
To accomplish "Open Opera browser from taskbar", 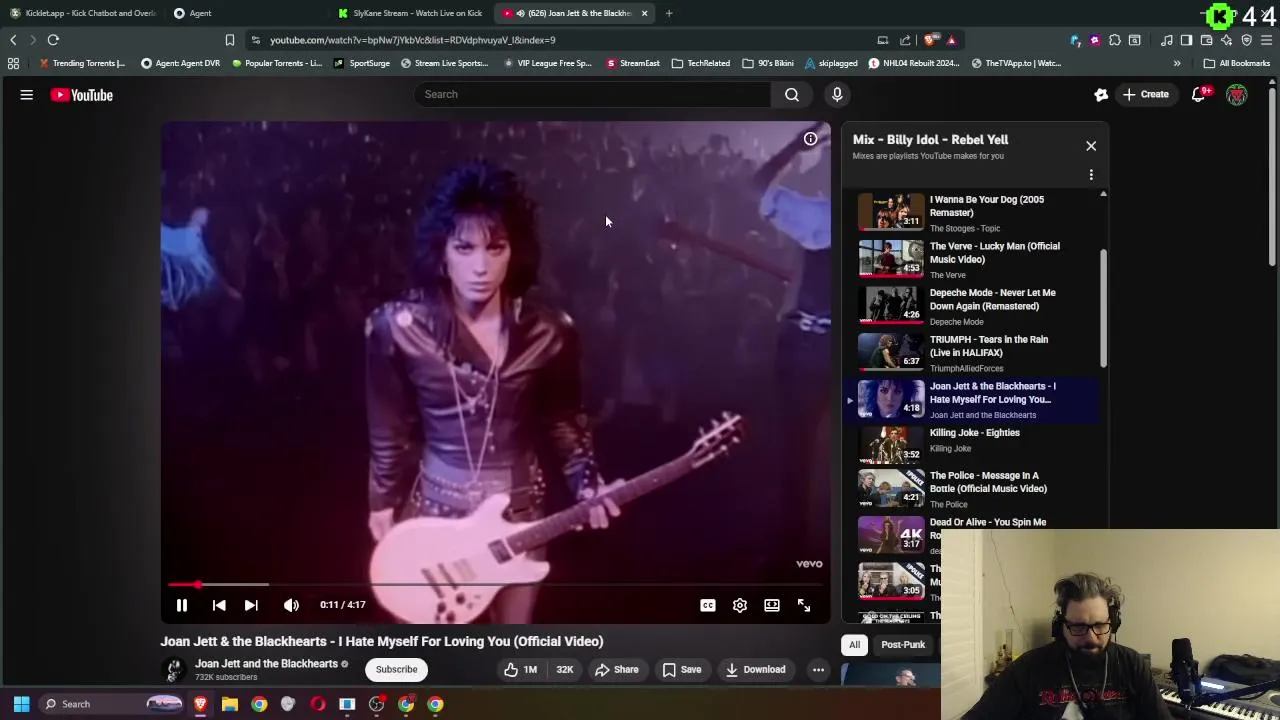I will 318,704.
